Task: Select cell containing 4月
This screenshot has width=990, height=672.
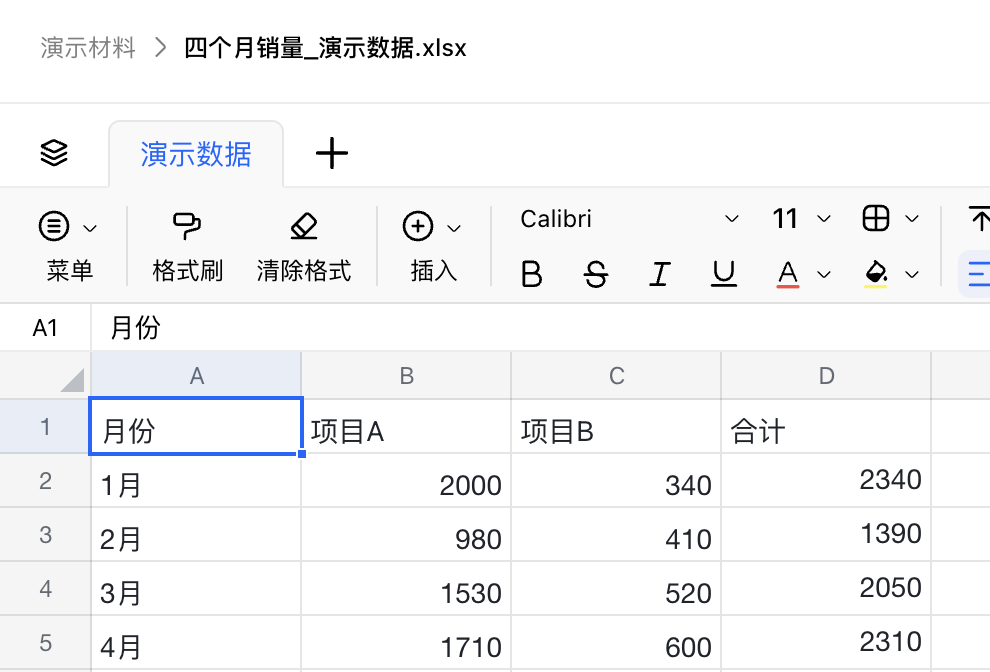Action: click(196, 643)
